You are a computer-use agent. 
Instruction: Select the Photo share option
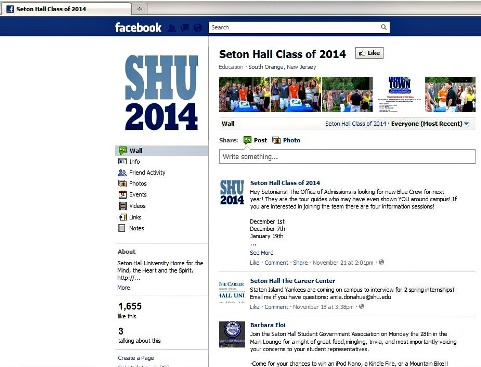[286, 140]
